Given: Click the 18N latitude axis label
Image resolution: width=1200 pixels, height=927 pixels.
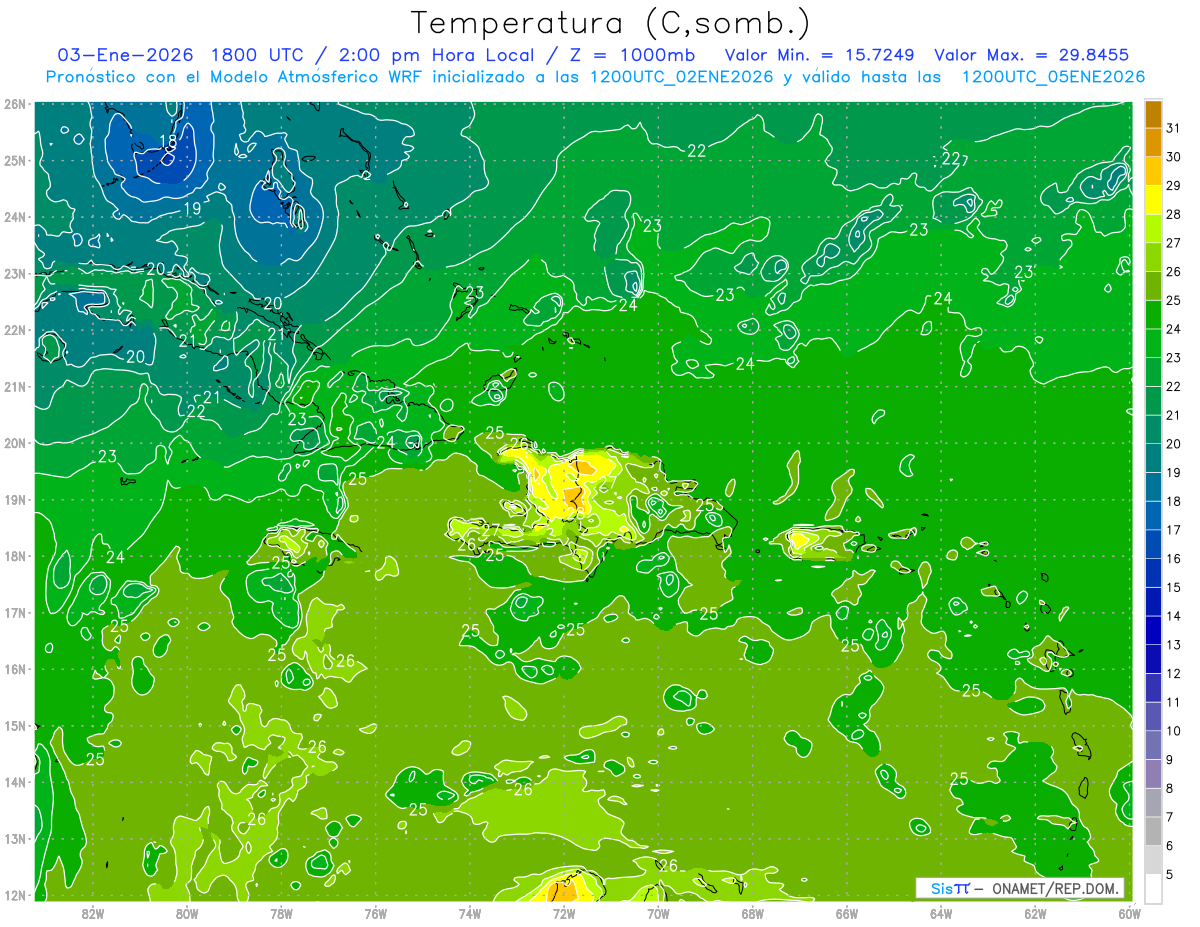Looking at the screenshot, I should pyautogui.click(x=15, y=556).
